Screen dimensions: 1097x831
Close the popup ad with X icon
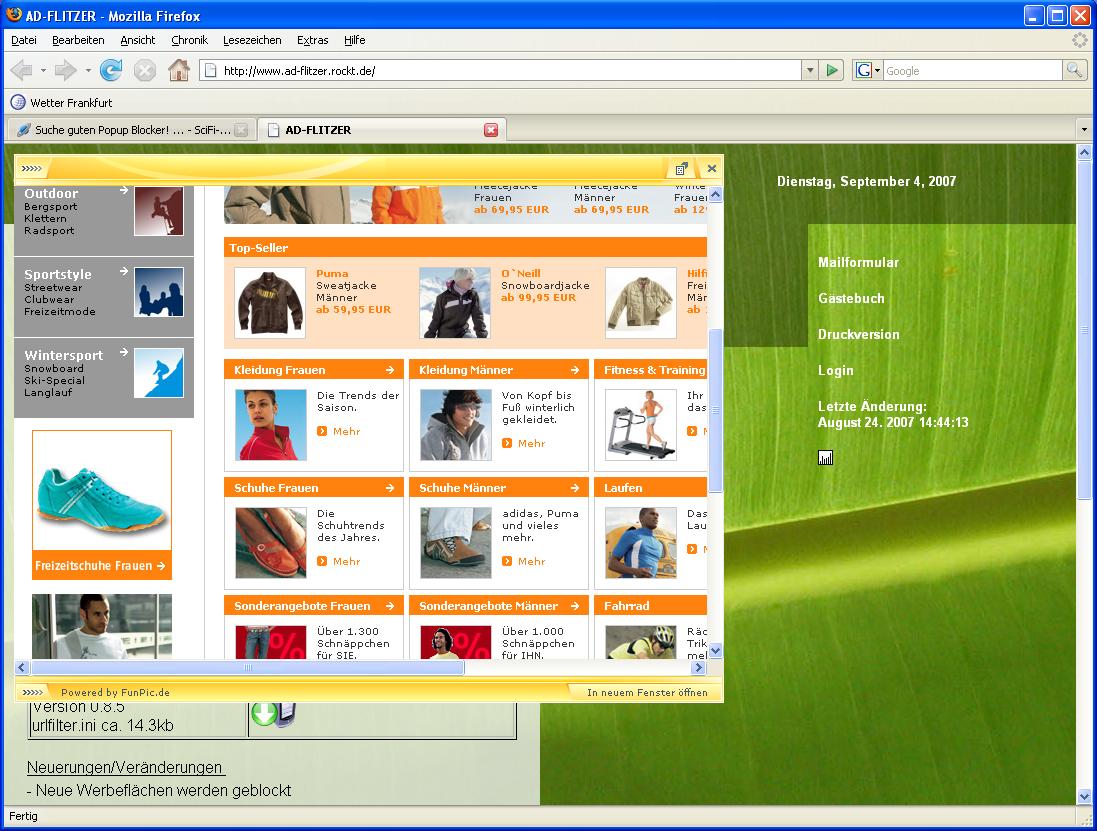(x=711, y=169)
